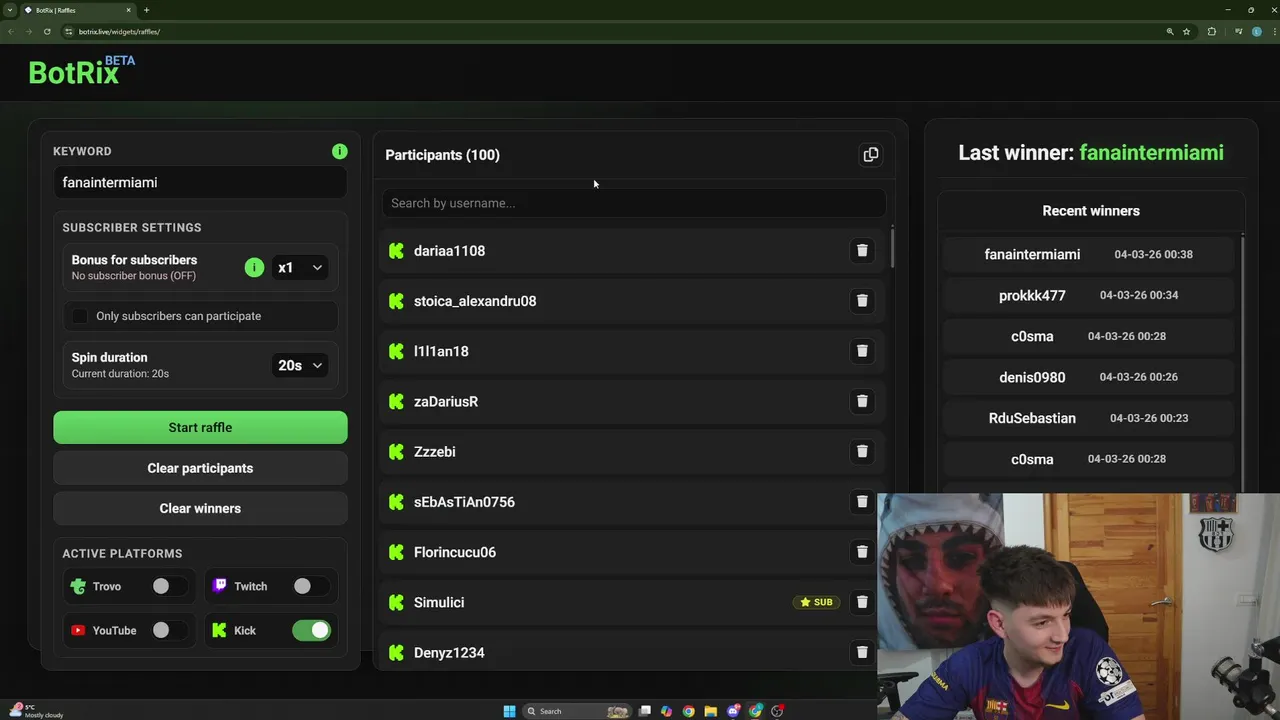Viewport: 1280px width, 720px height.
Task: Click participant name Florincucu06
Action: pos(455,552)
